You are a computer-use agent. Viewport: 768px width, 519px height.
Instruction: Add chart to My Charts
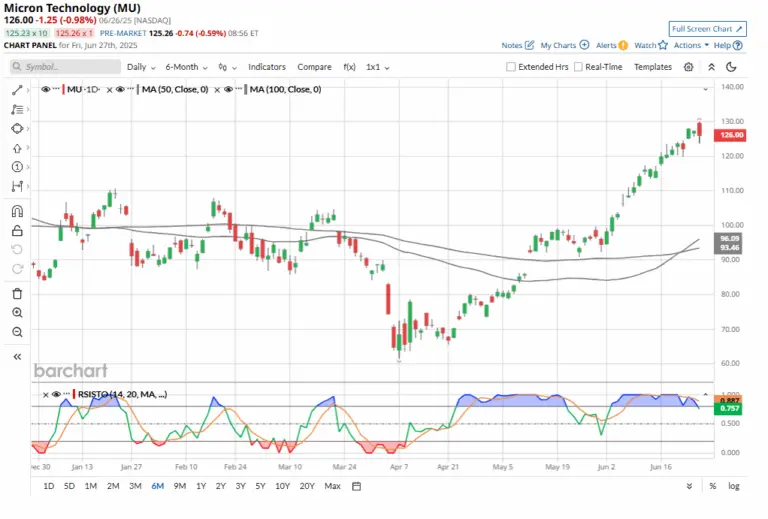[565, 45]
